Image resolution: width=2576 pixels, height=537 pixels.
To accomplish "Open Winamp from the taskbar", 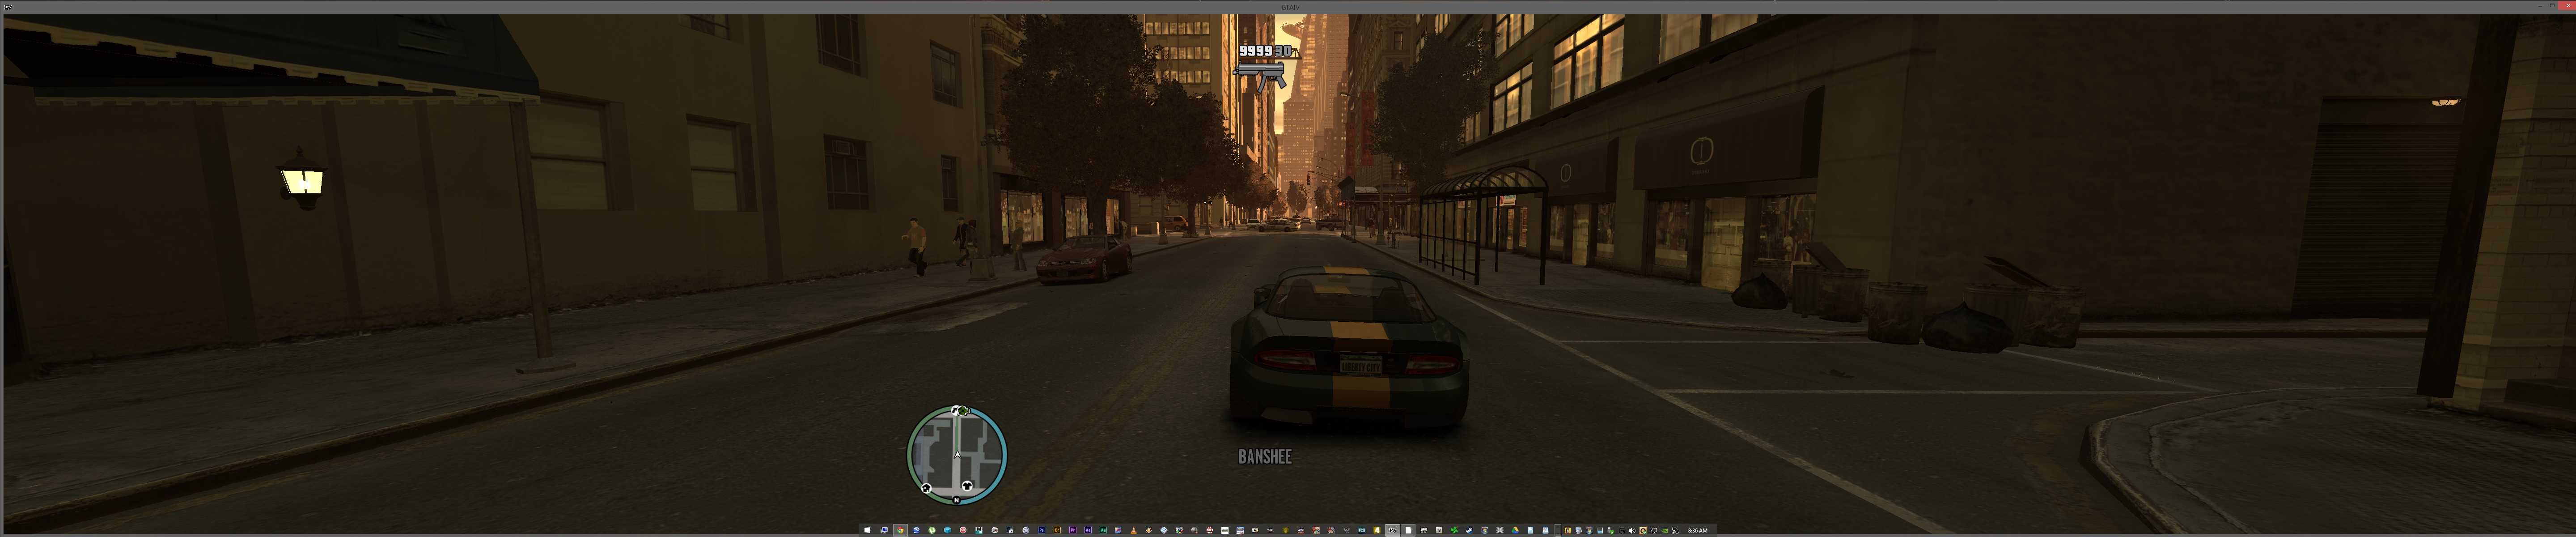I will 1149,530.
